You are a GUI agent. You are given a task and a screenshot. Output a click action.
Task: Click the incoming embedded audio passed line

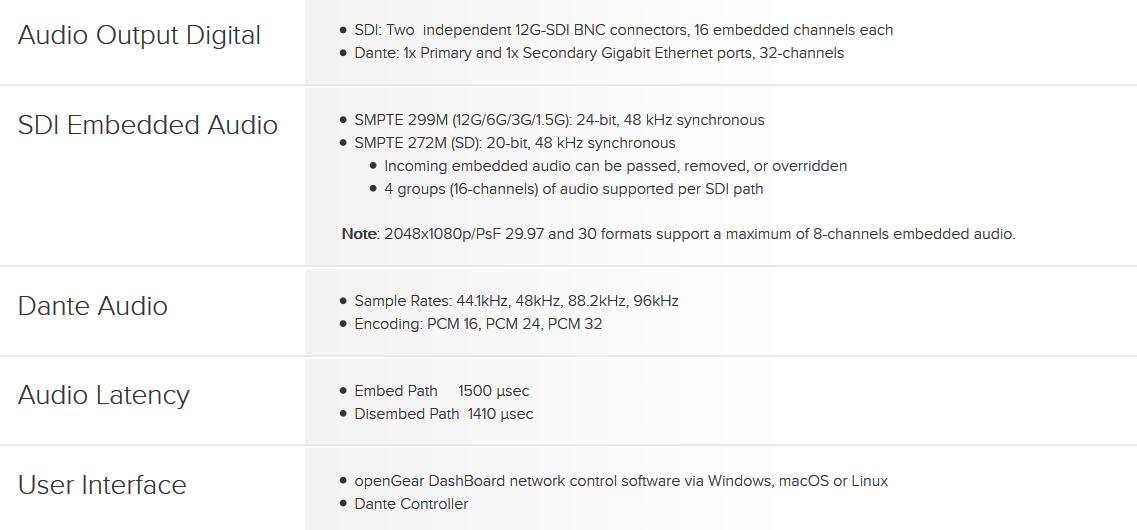pos(615,166)
